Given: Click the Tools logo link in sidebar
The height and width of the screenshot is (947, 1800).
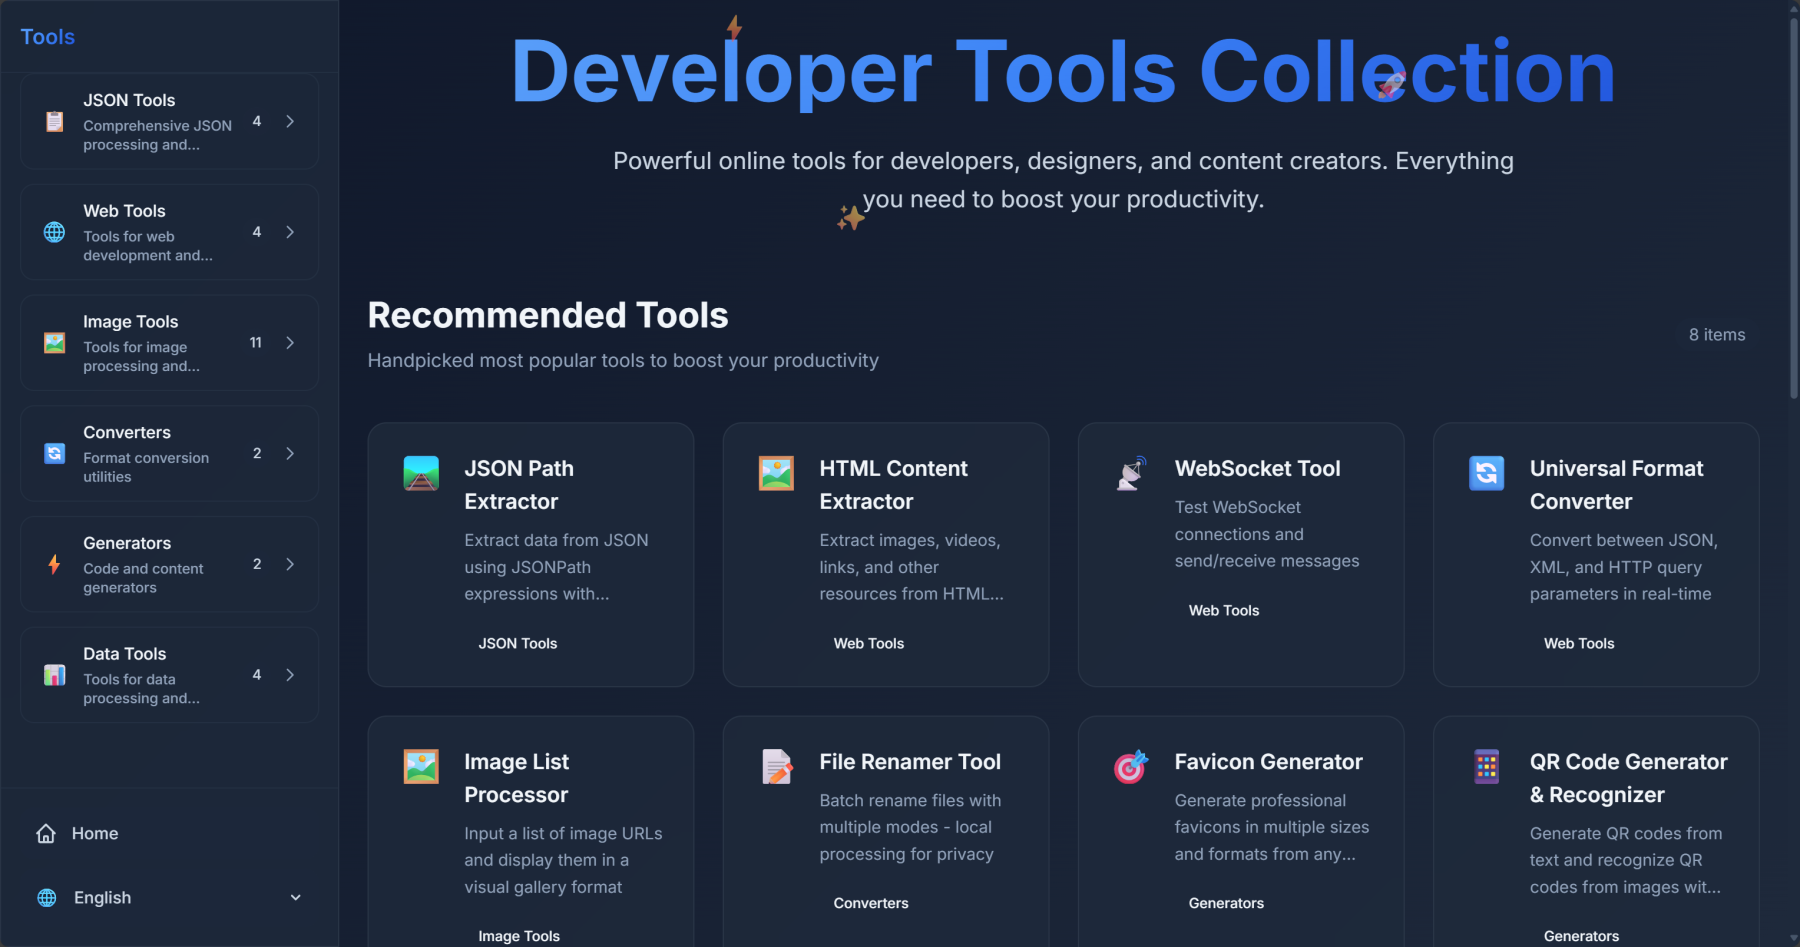Looking at the screenshot, I should (x=48, y=37).
